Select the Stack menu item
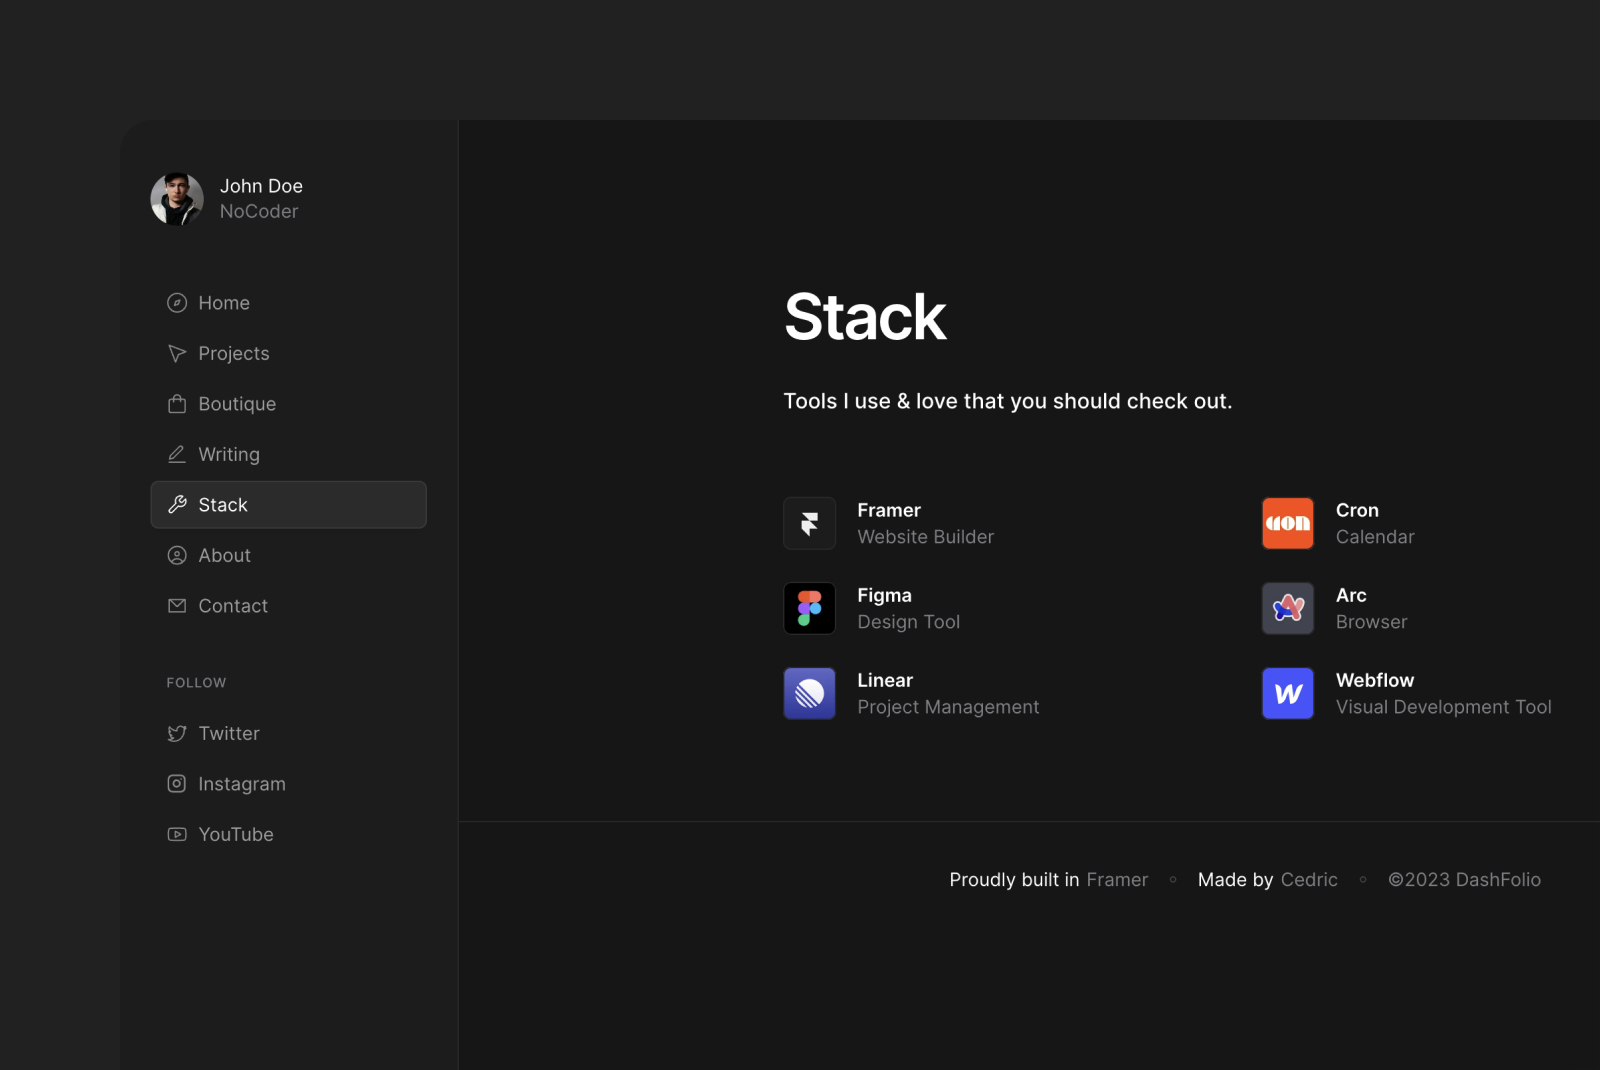This screenshot has height=1070, width=1600. (x=288, y=505)
